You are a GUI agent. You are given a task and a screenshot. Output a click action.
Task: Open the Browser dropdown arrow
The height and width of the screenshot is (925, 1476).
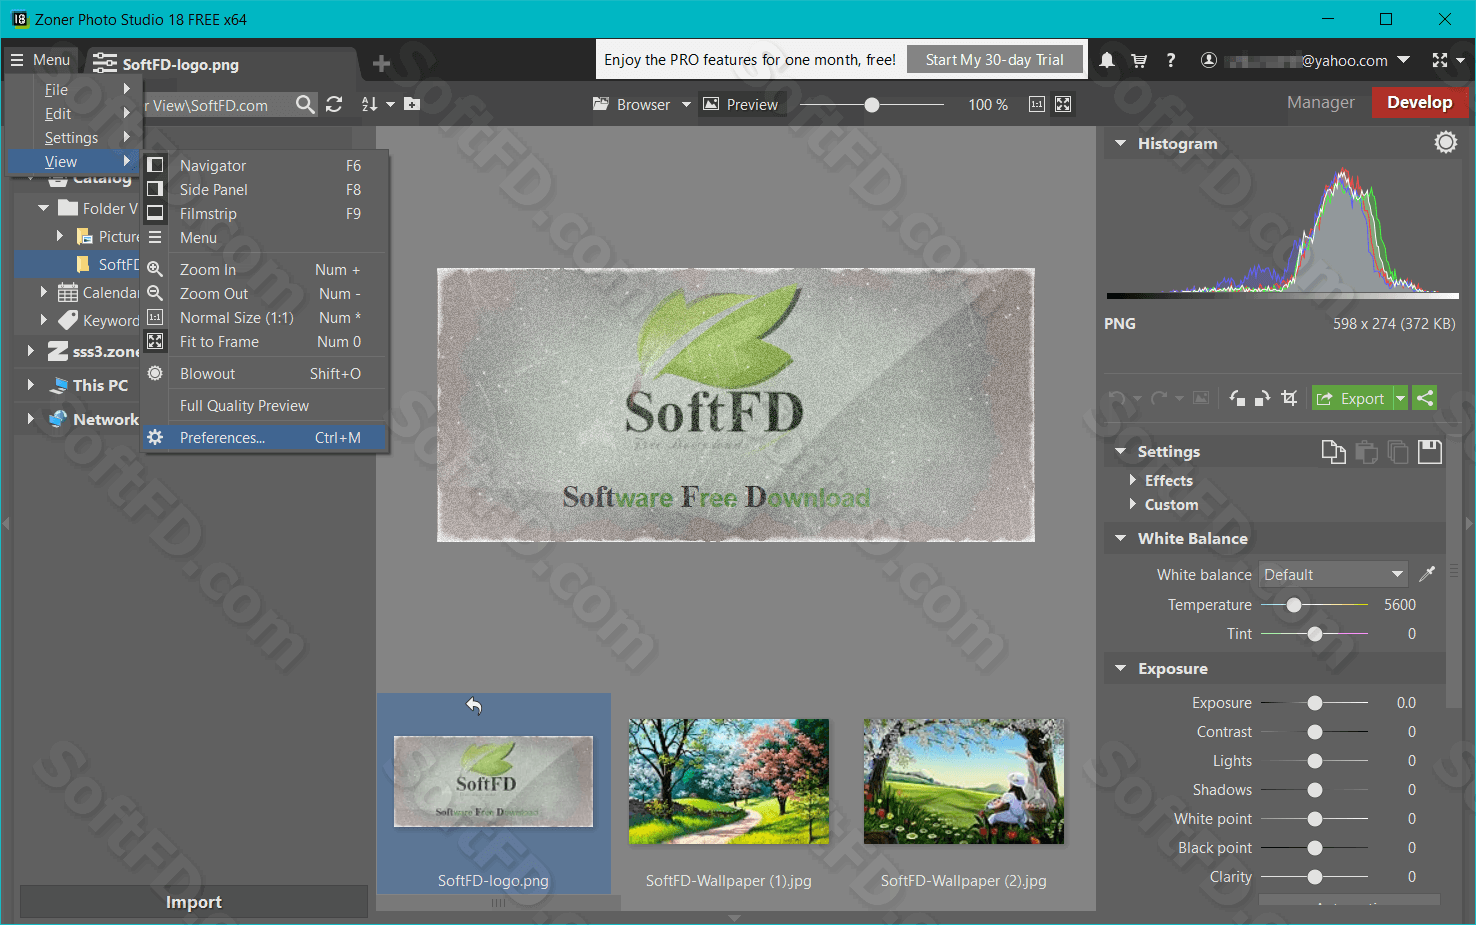pyautogui.click(x=686, y=104)
